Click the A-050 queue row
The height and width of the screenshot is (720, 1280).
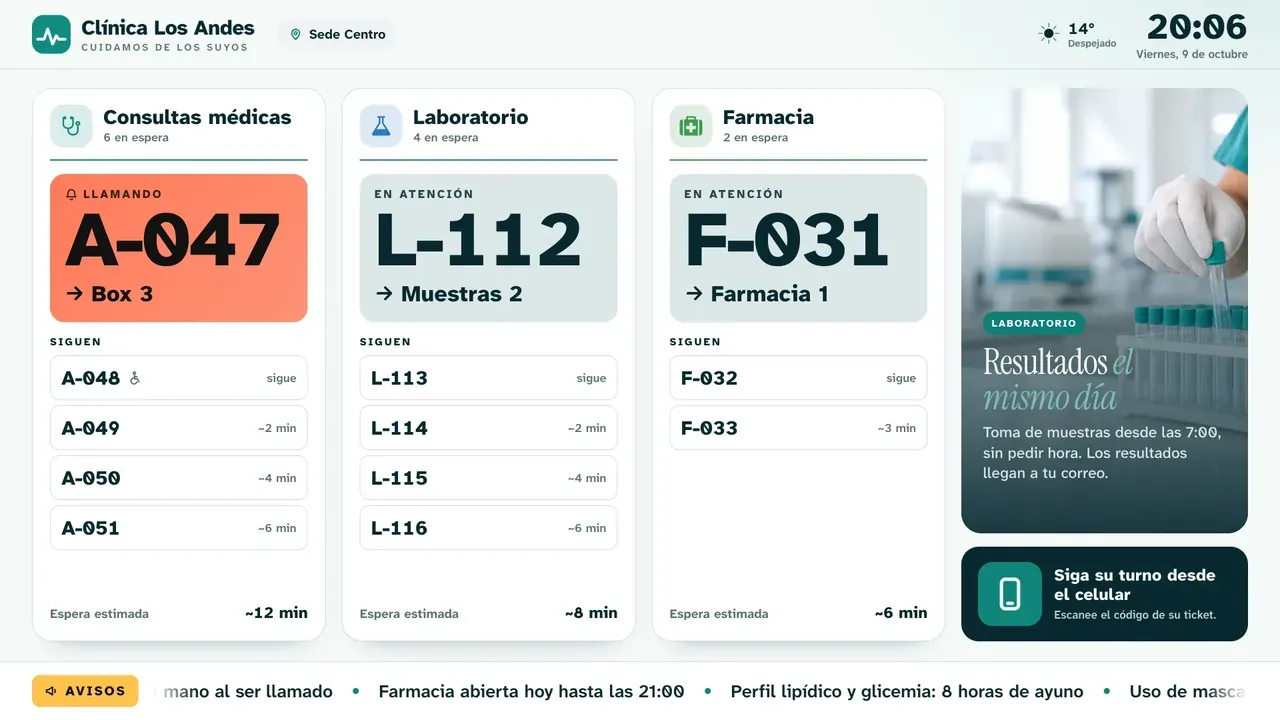[x=179, y=478]
